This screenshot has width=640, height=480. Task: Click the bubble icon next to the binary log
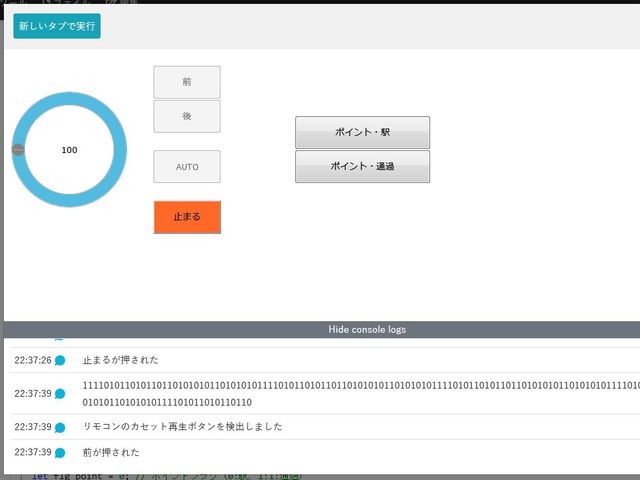[60, 394]
